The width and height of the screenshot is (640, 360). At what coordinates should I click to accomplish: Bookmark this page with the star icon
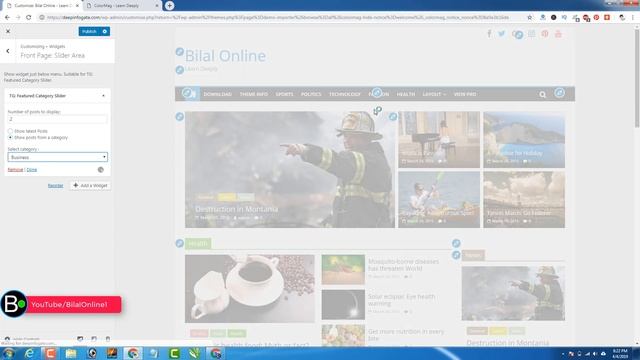point(529,18)
